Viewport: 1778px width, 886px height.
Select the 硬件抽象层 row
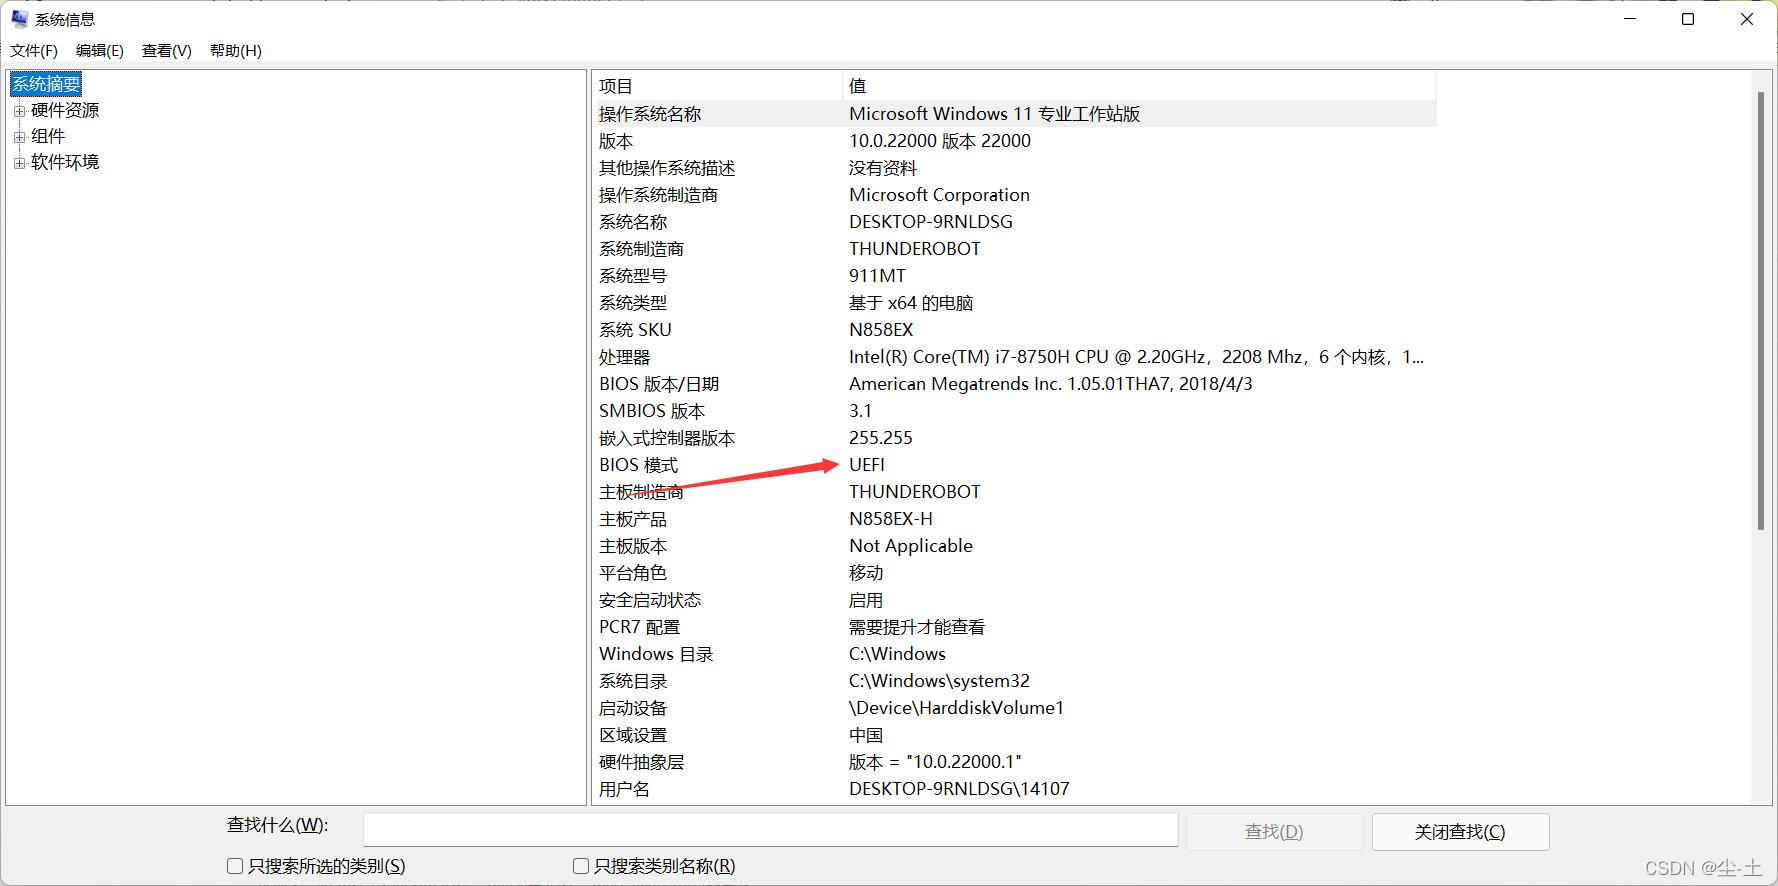1015,762
